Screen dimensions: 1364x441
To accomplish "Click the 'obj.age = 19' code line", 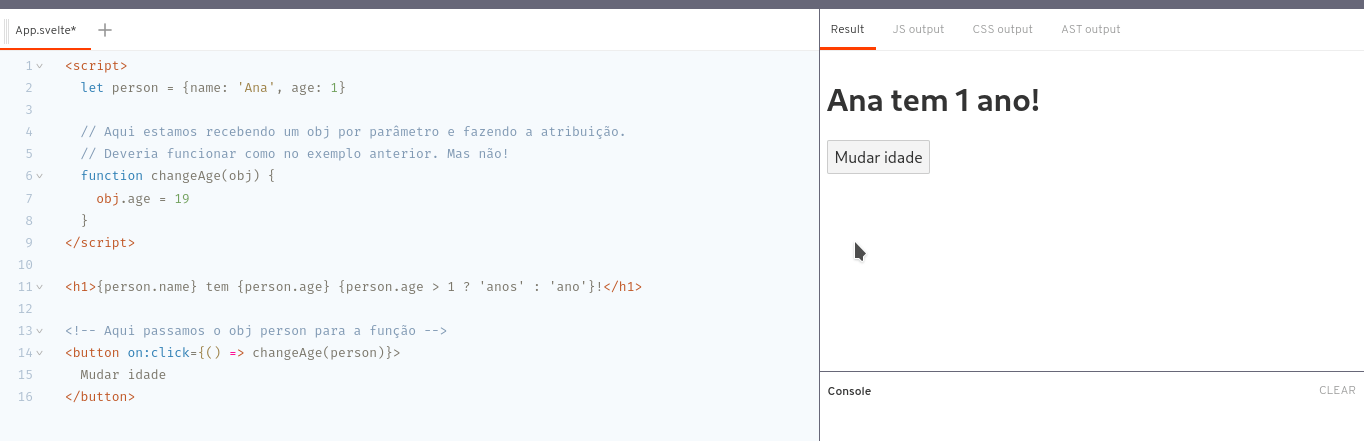I will [143, 198].
